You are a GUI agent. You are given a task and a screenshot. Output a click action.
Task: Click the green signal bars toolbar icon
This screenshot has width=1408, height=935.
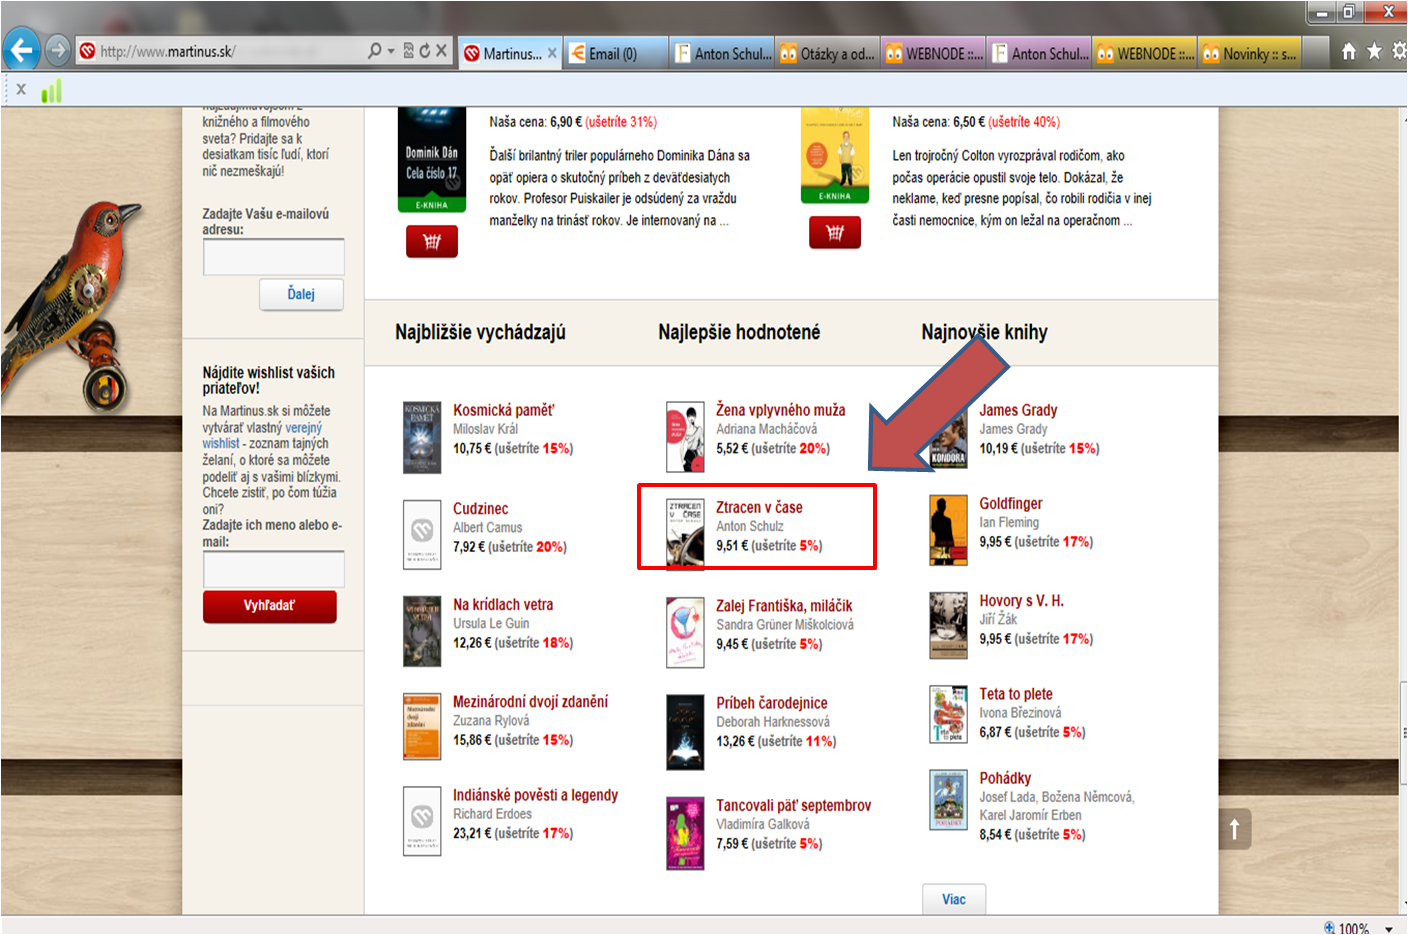(52, 91)
